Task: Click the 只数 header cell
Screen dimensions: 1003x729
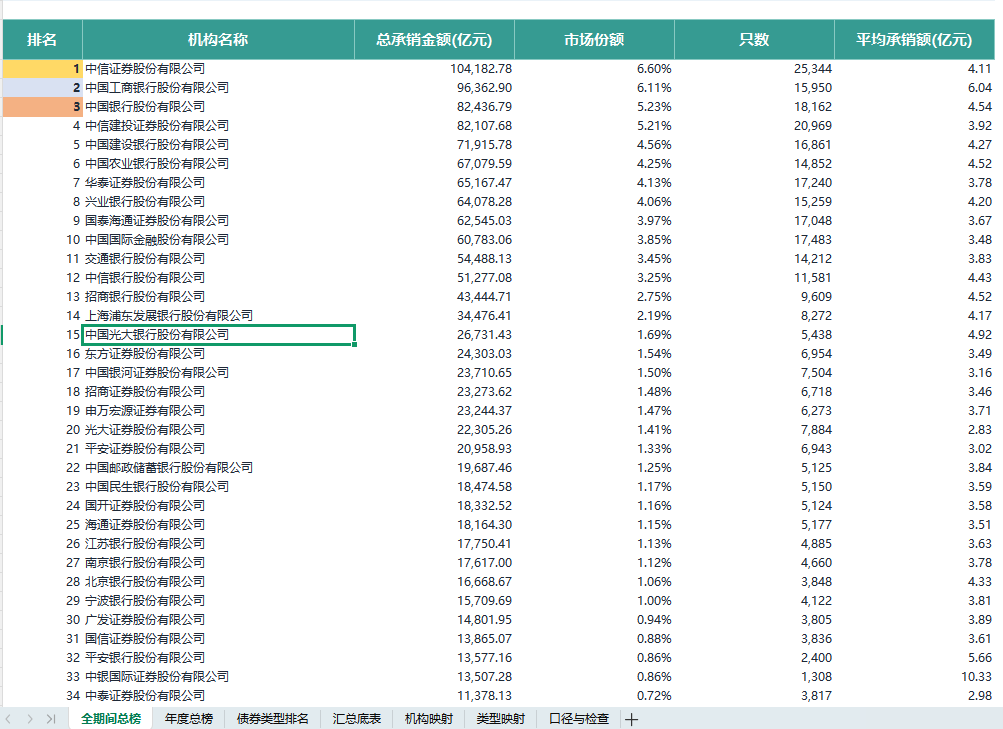Action: pos(754,40)
